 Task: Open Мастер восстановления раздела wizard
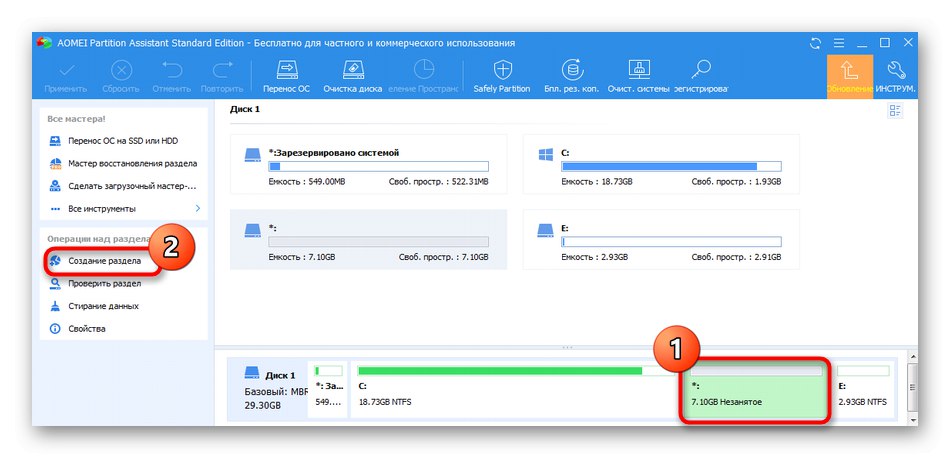(x=123, y=164)
